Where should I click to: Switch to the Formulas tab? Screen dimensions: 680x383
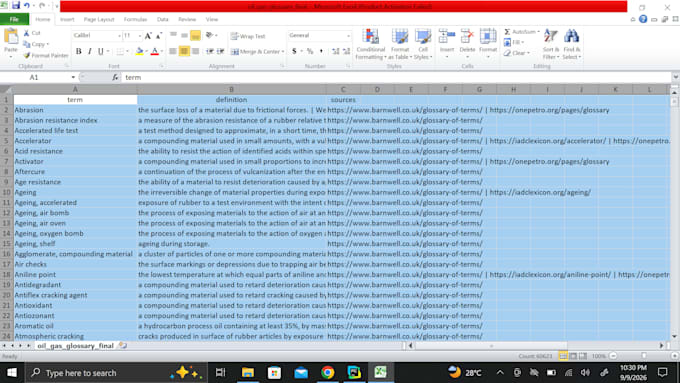(x=135, y=20)
